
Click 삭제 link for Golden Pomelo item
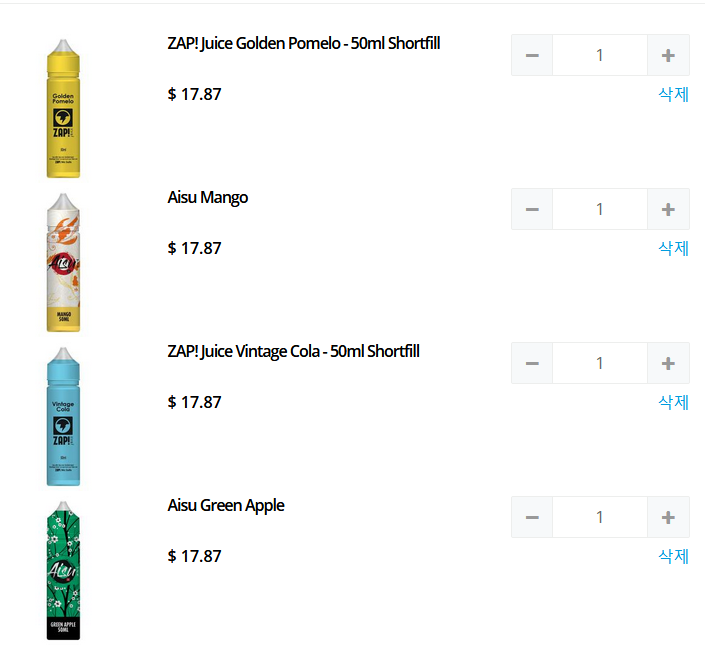tap(674, 94)
